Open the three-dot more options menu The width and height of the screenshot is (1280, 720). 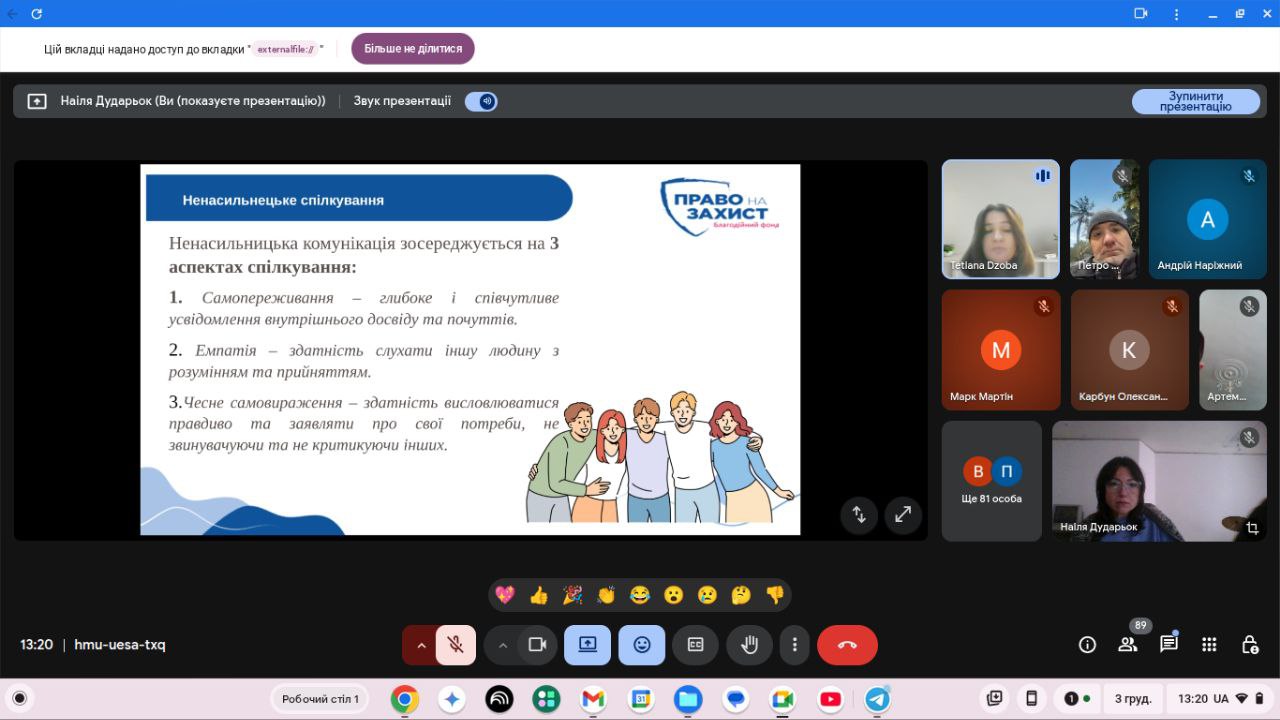pyautogui.click(x=795, y=645)
